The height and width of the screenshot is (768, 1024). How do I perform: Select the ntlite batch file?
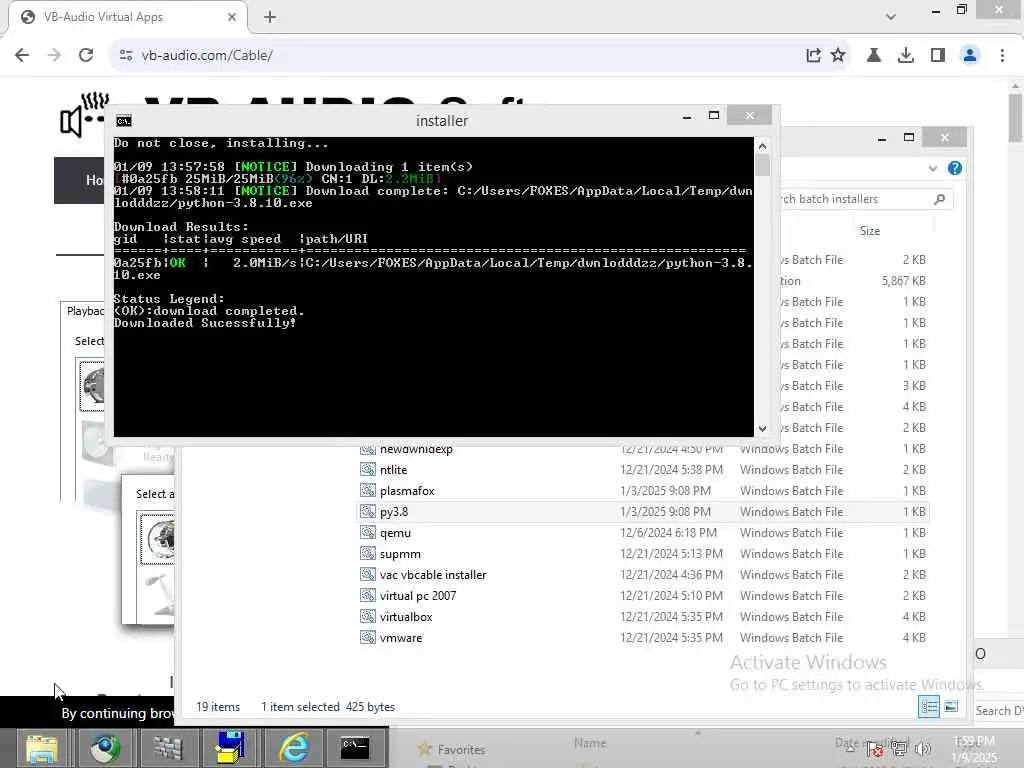pos(393,470)
